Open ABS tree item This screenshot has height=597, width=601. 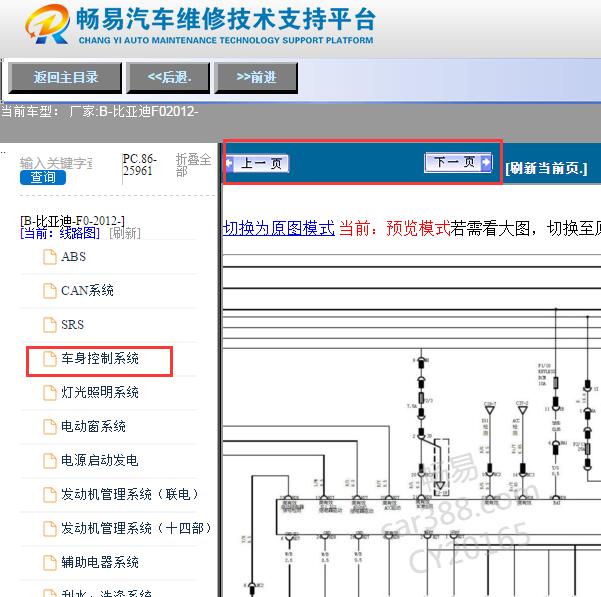(x=73, y=256)
